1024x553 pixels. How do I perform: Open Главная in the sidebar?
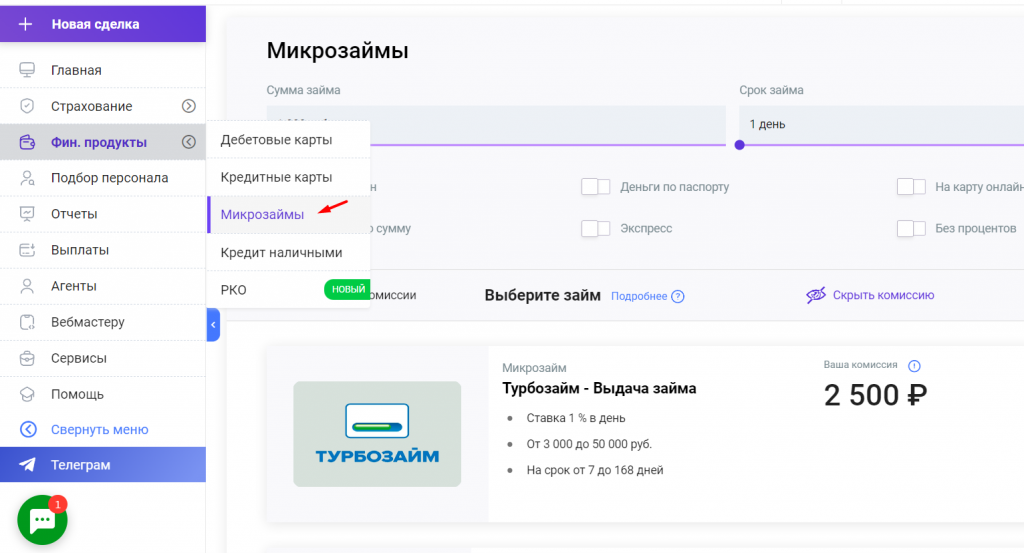pos(103,70)
